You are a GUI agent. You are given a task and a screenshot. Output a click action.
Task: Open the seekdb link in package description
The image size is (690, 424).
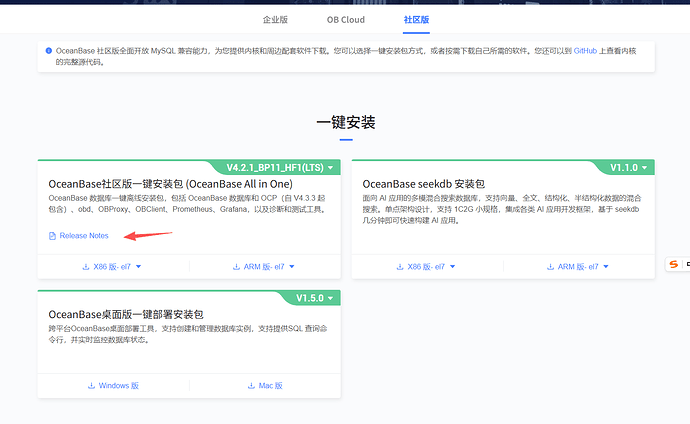pos(627,209)
